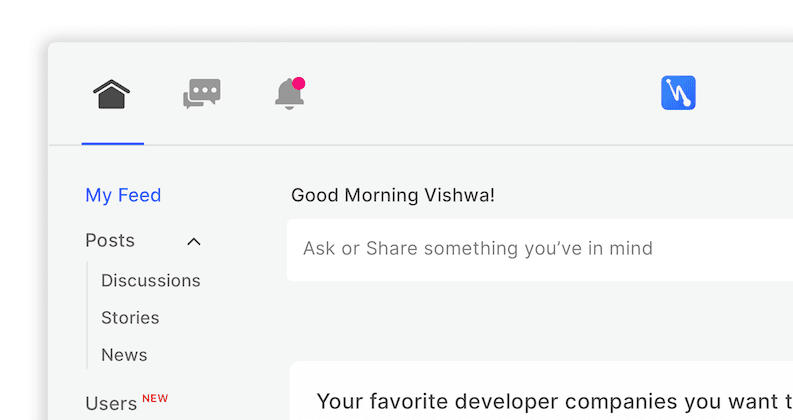Click the vertical guide line beside Posts subitems

(x=88, y=318)
